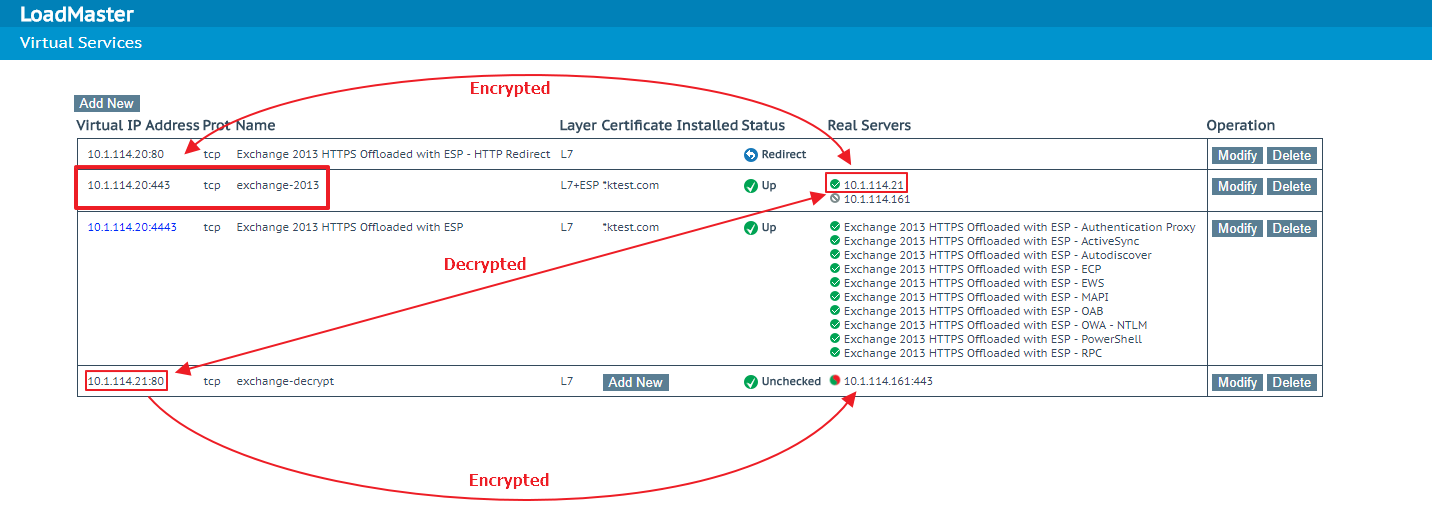Select the 10.1.114.20:443 virtual IP address
This screenshot has width=1432, height=511.
point(128,185)
